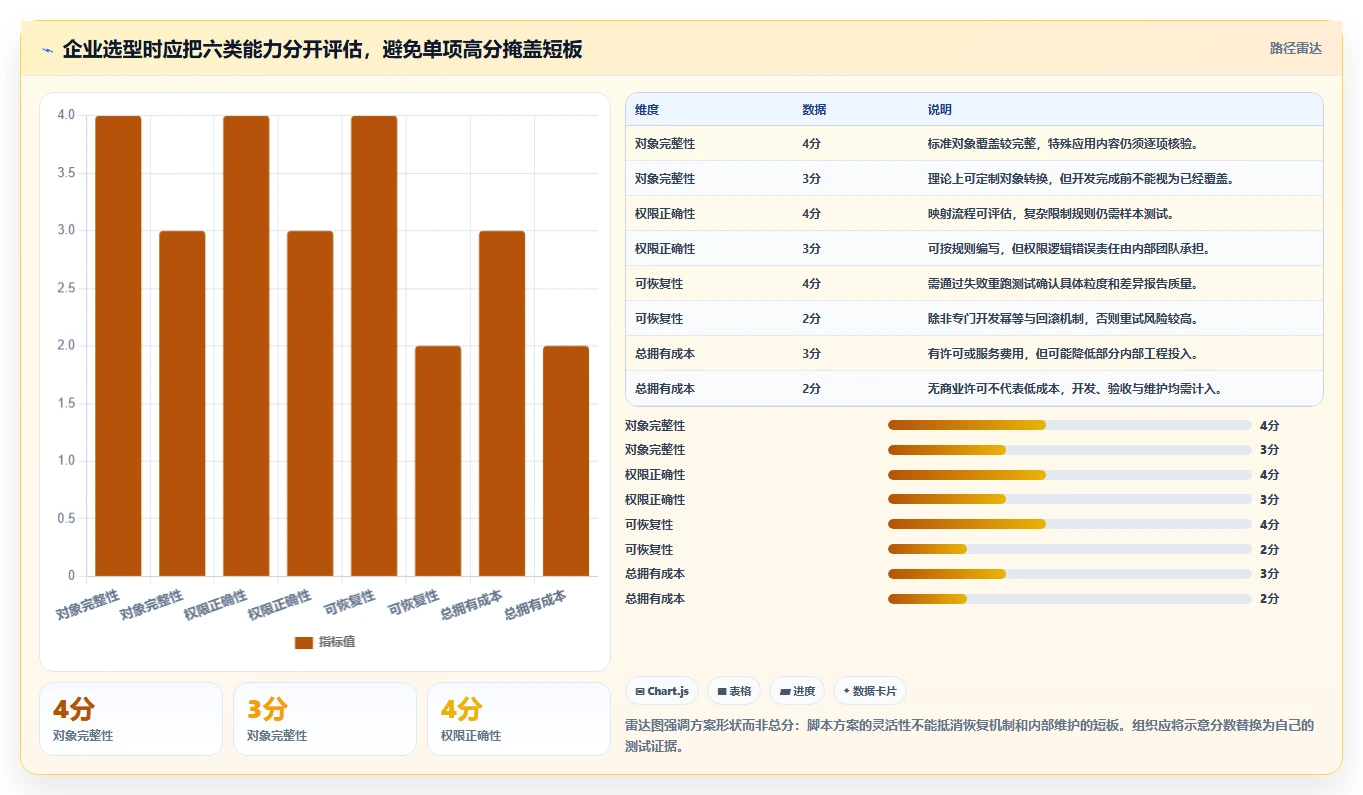Image resolution: width=1363 pixels, height=795 pixels.
Task: Open the 4分 对象完整性 data card
Action: pyautogui.click(x=131, y=719)
